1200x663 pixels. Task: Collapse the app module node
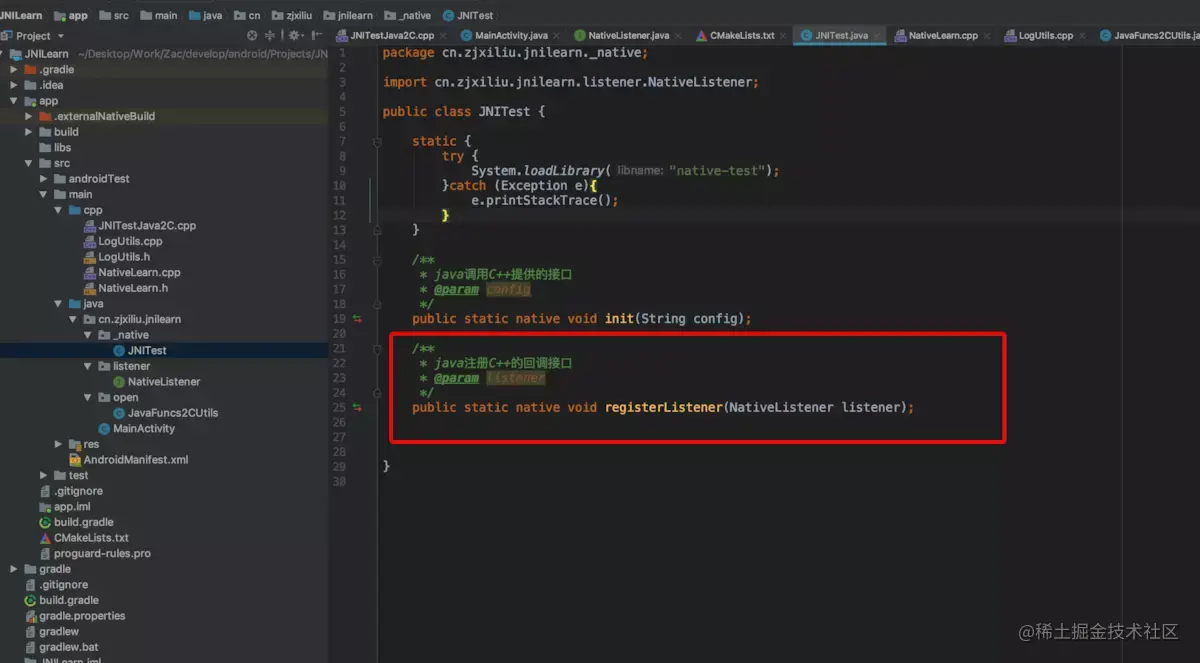[14, 101]
